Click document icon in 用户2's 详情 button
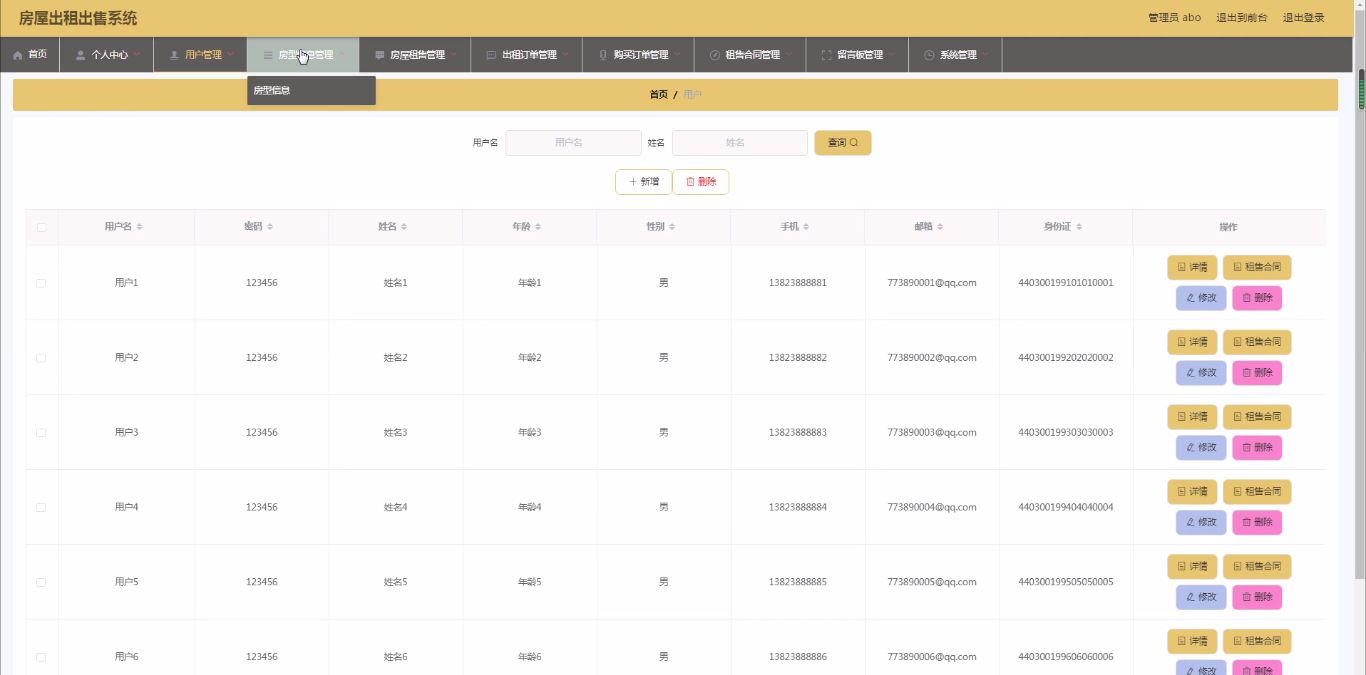 [x=1181, y=342]
